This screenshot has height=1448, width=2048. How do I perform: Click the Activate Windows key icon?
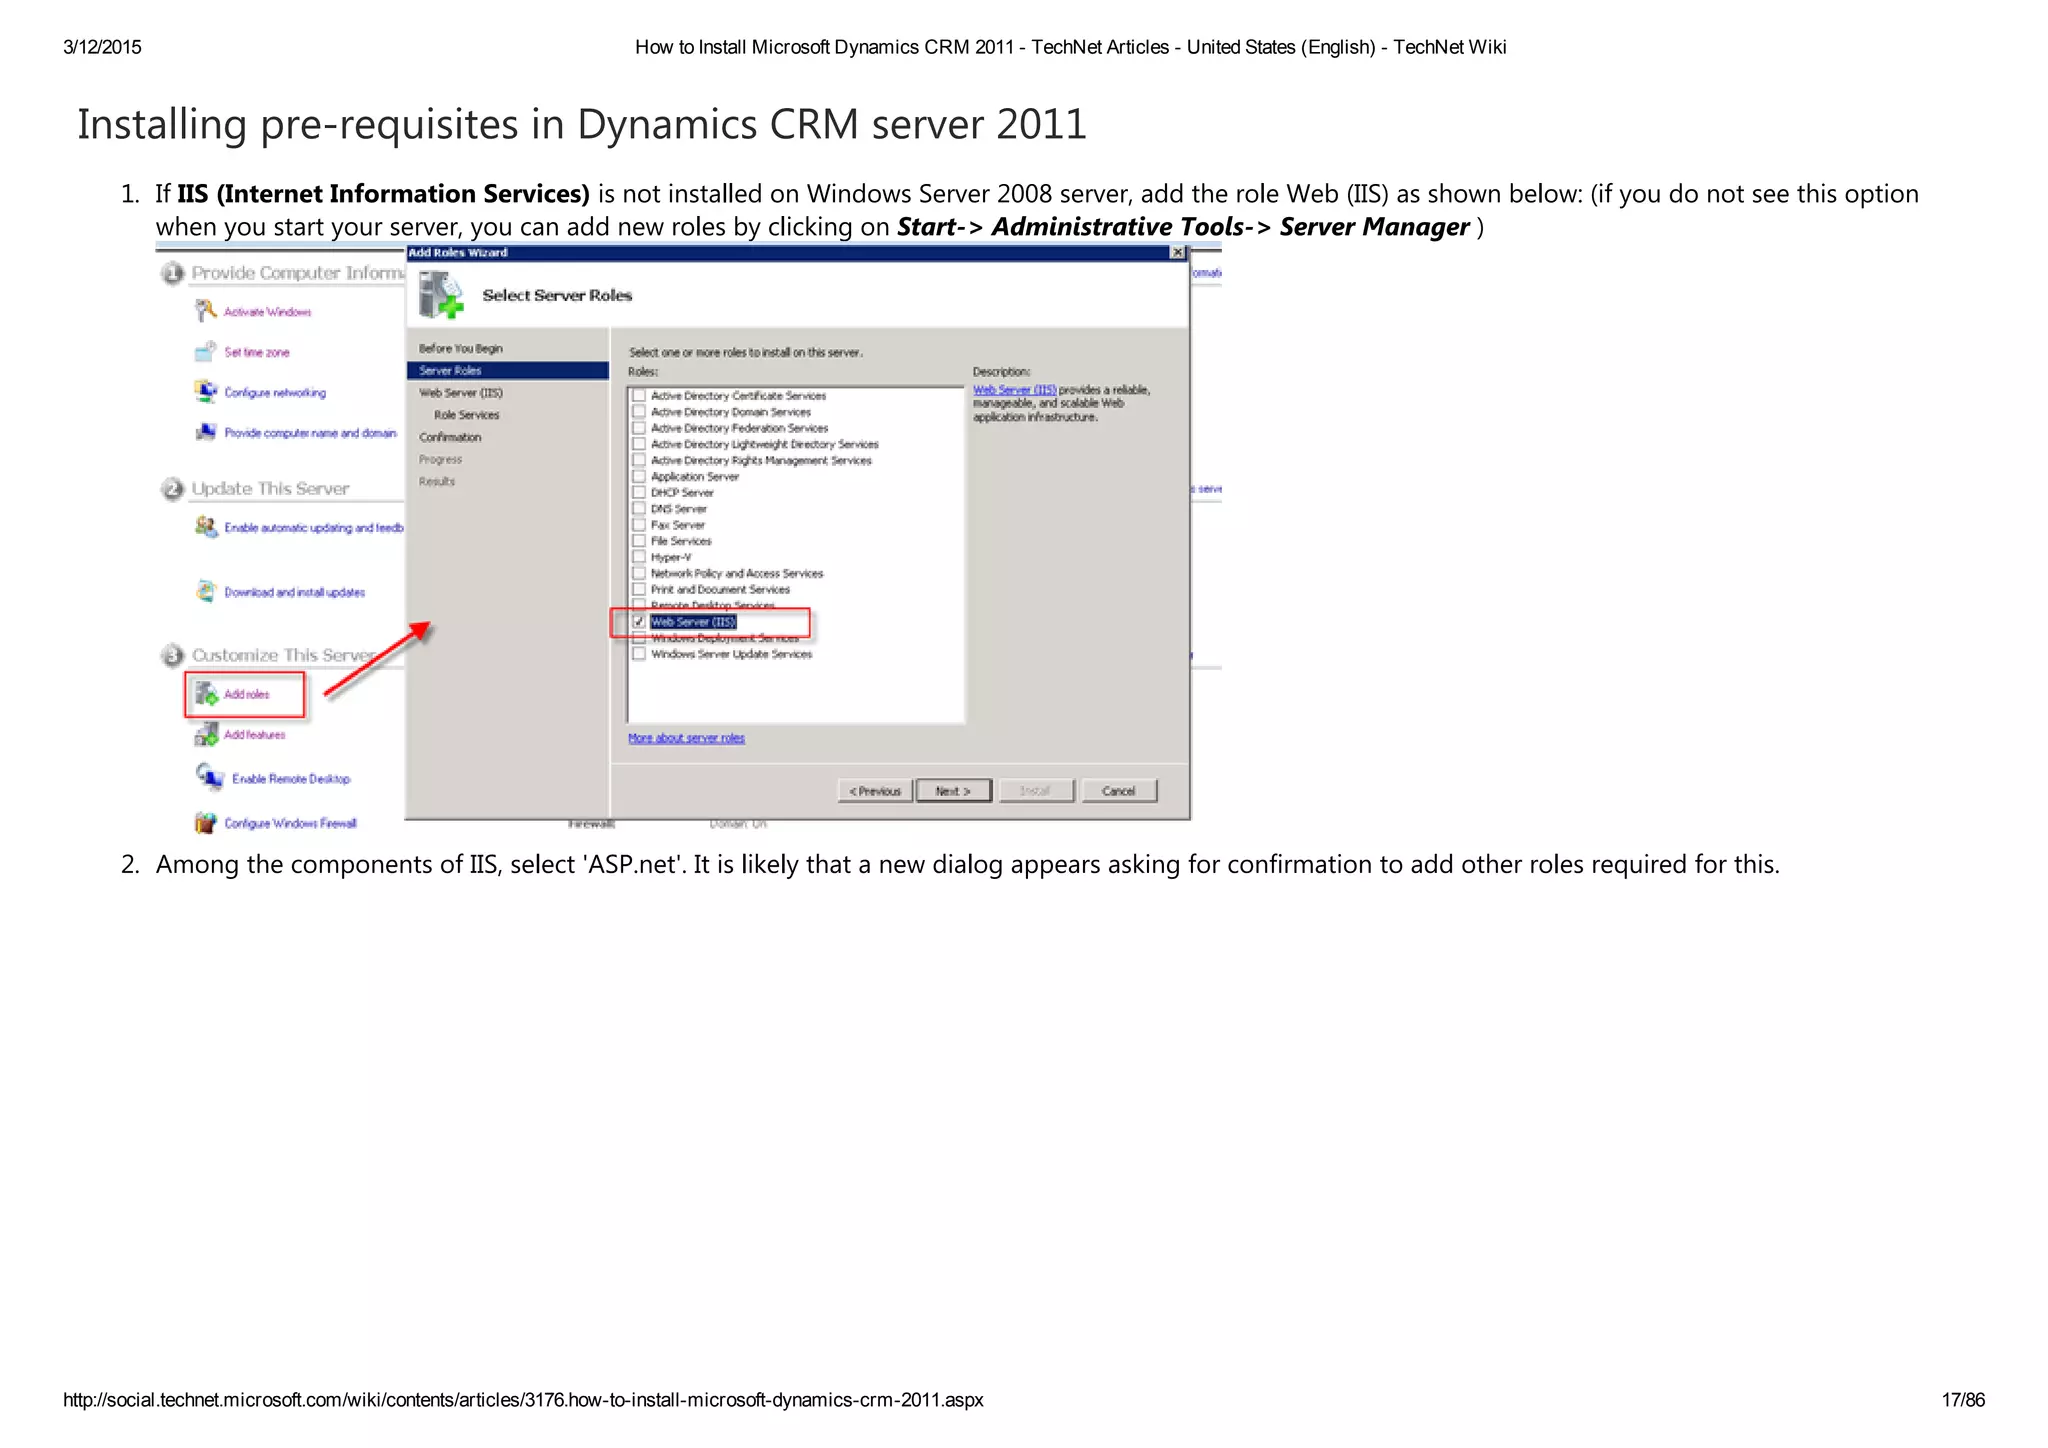[206, 311]
